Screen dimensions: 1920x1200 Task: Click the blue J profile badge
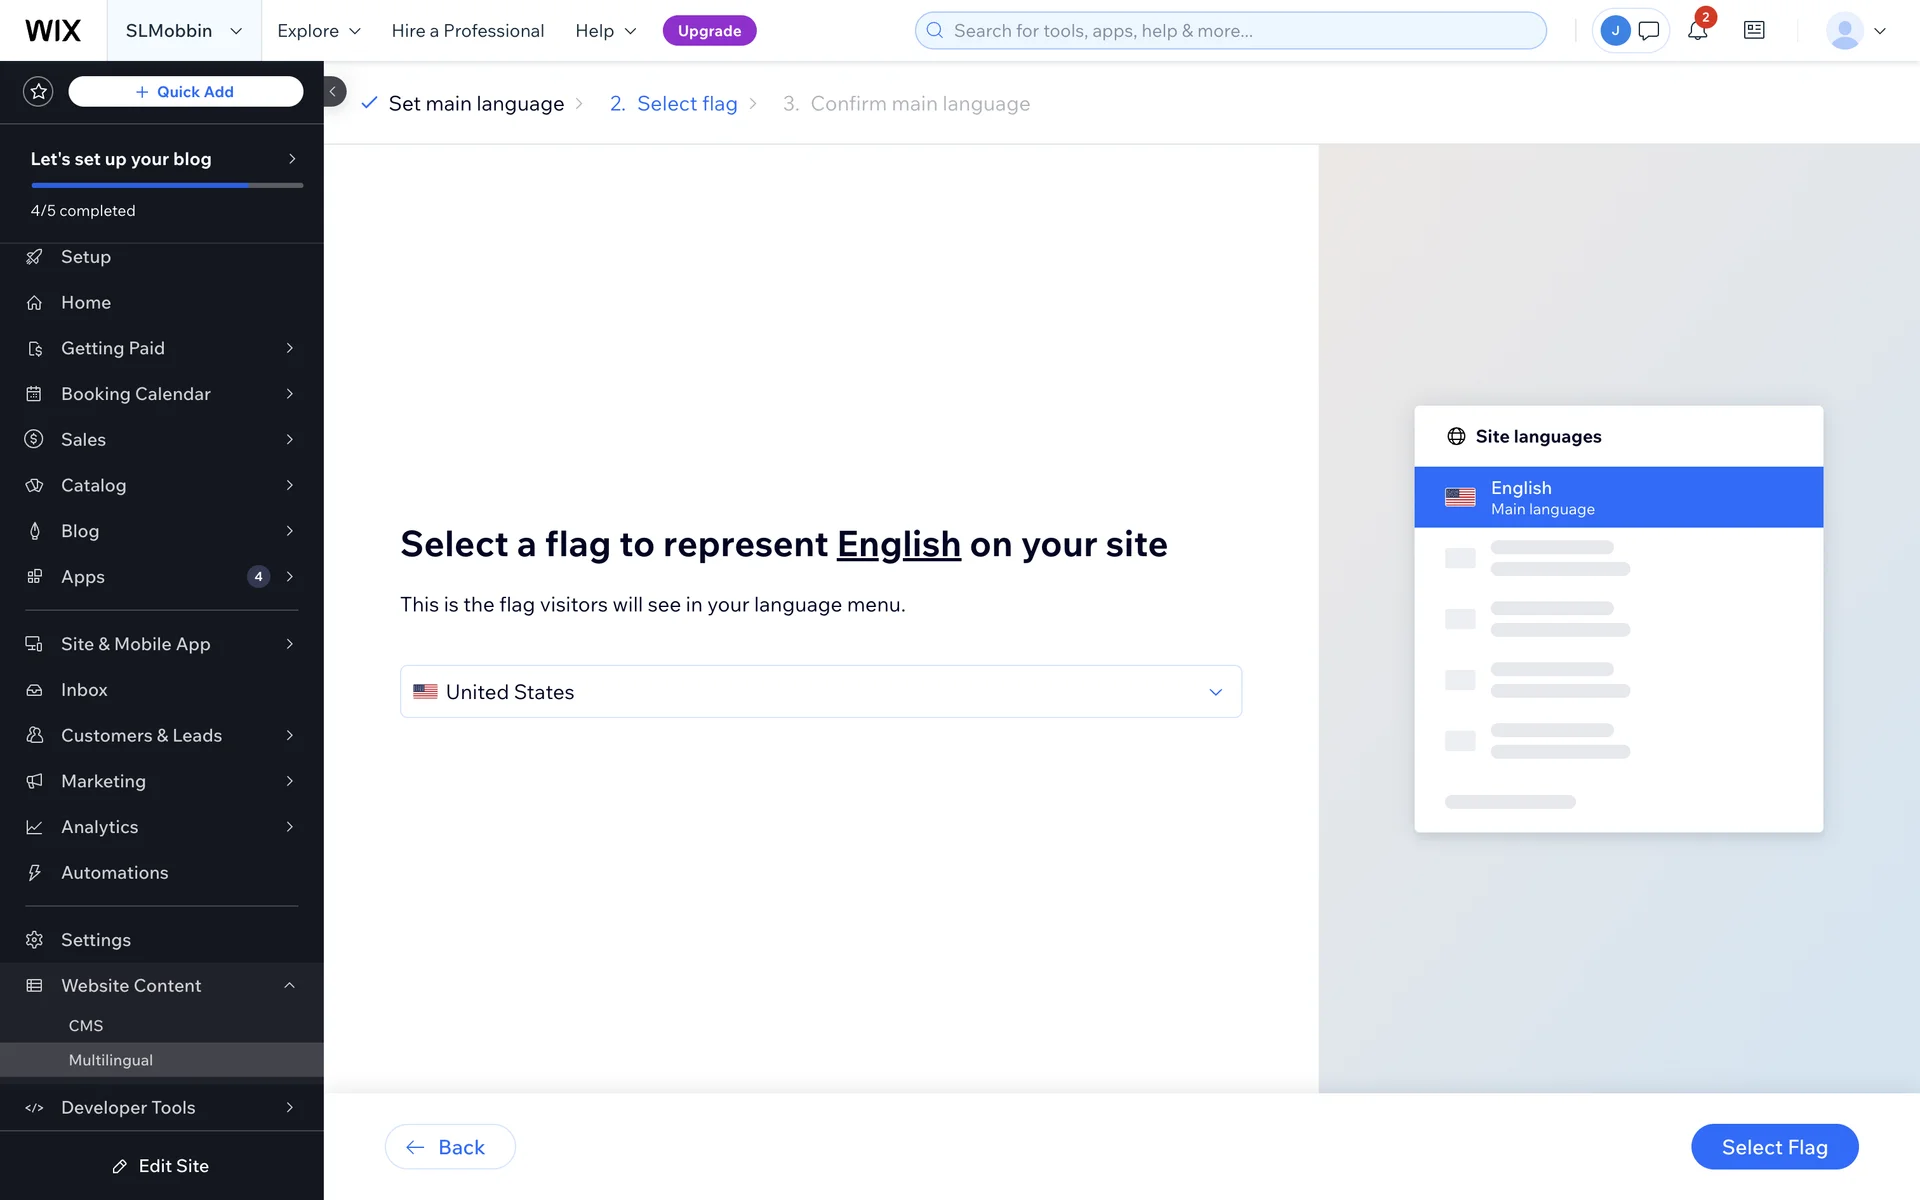1614,31
